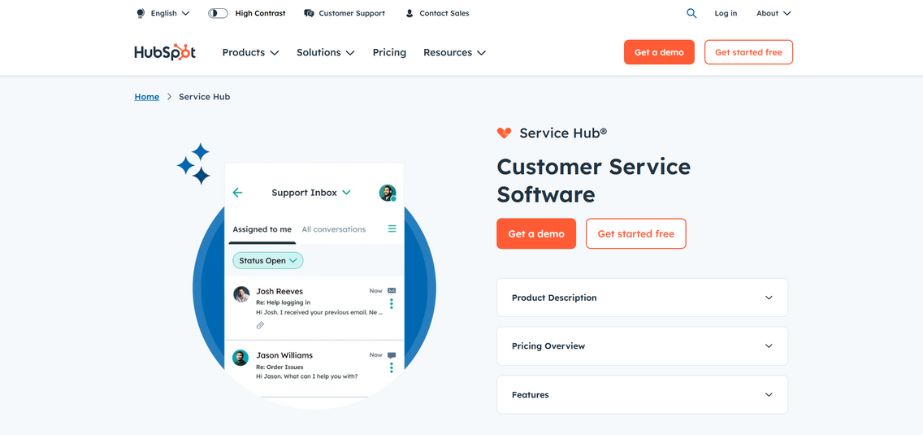
Task: Expand the Features section
Action: point(642,395)
